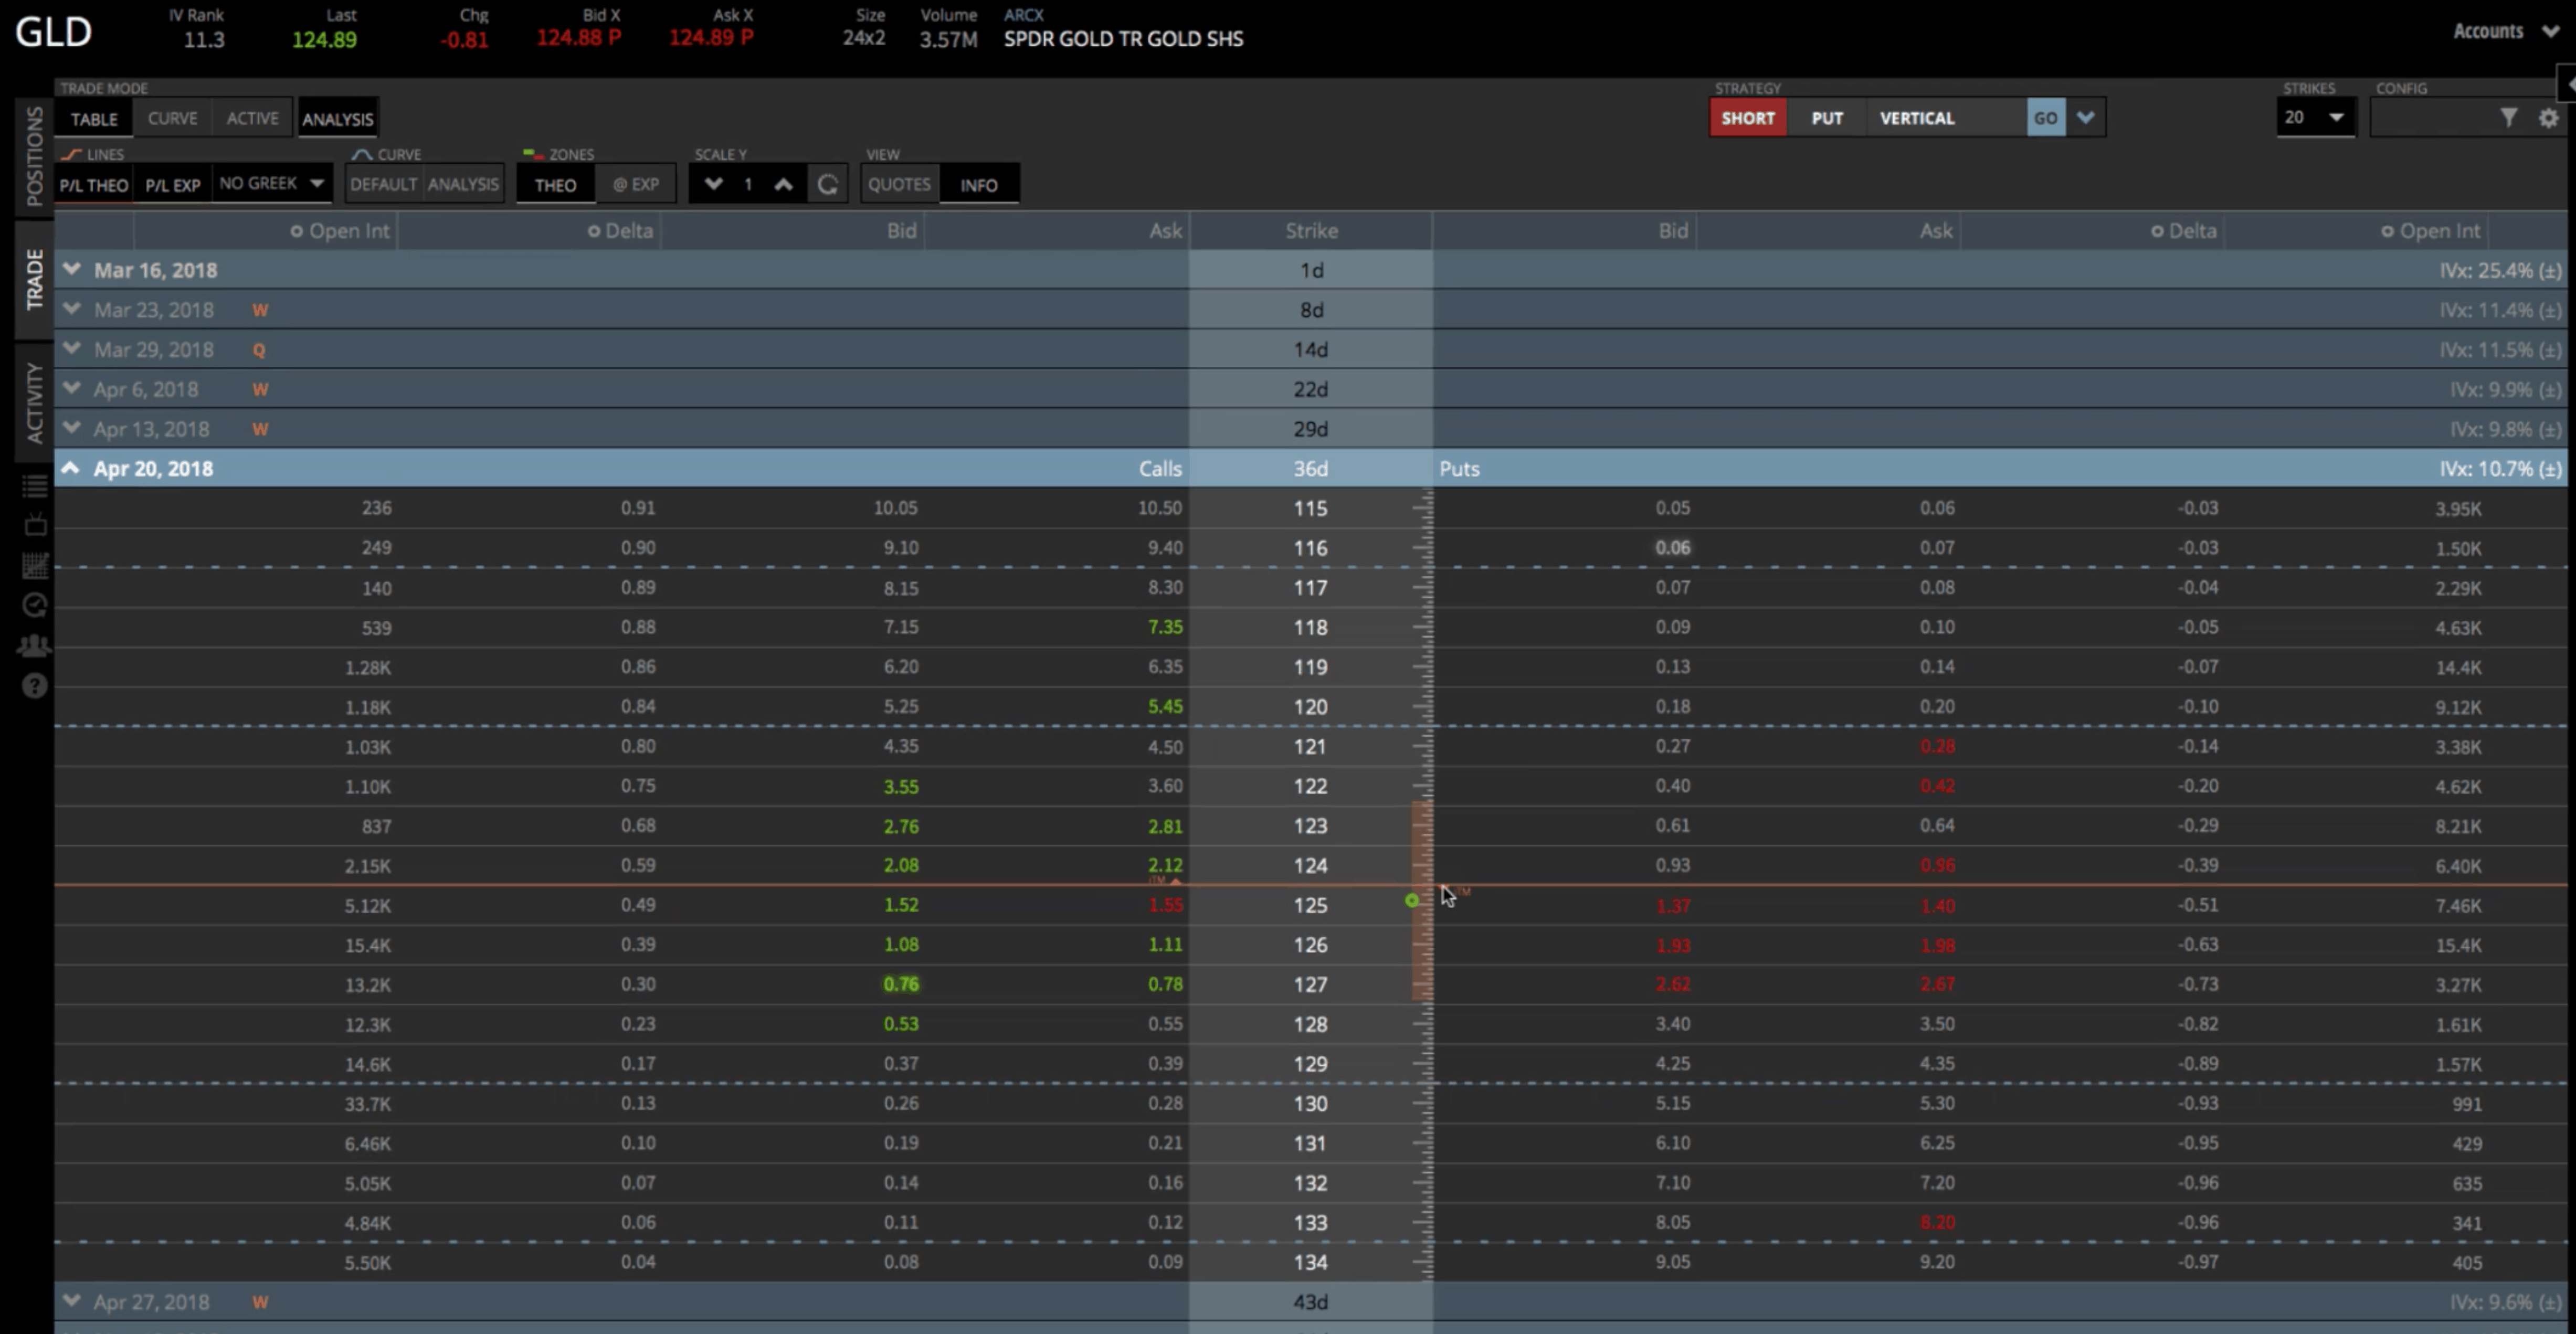Click the GLD ticker symbol
2576x1334 pixels.
[x=53, y=32]
